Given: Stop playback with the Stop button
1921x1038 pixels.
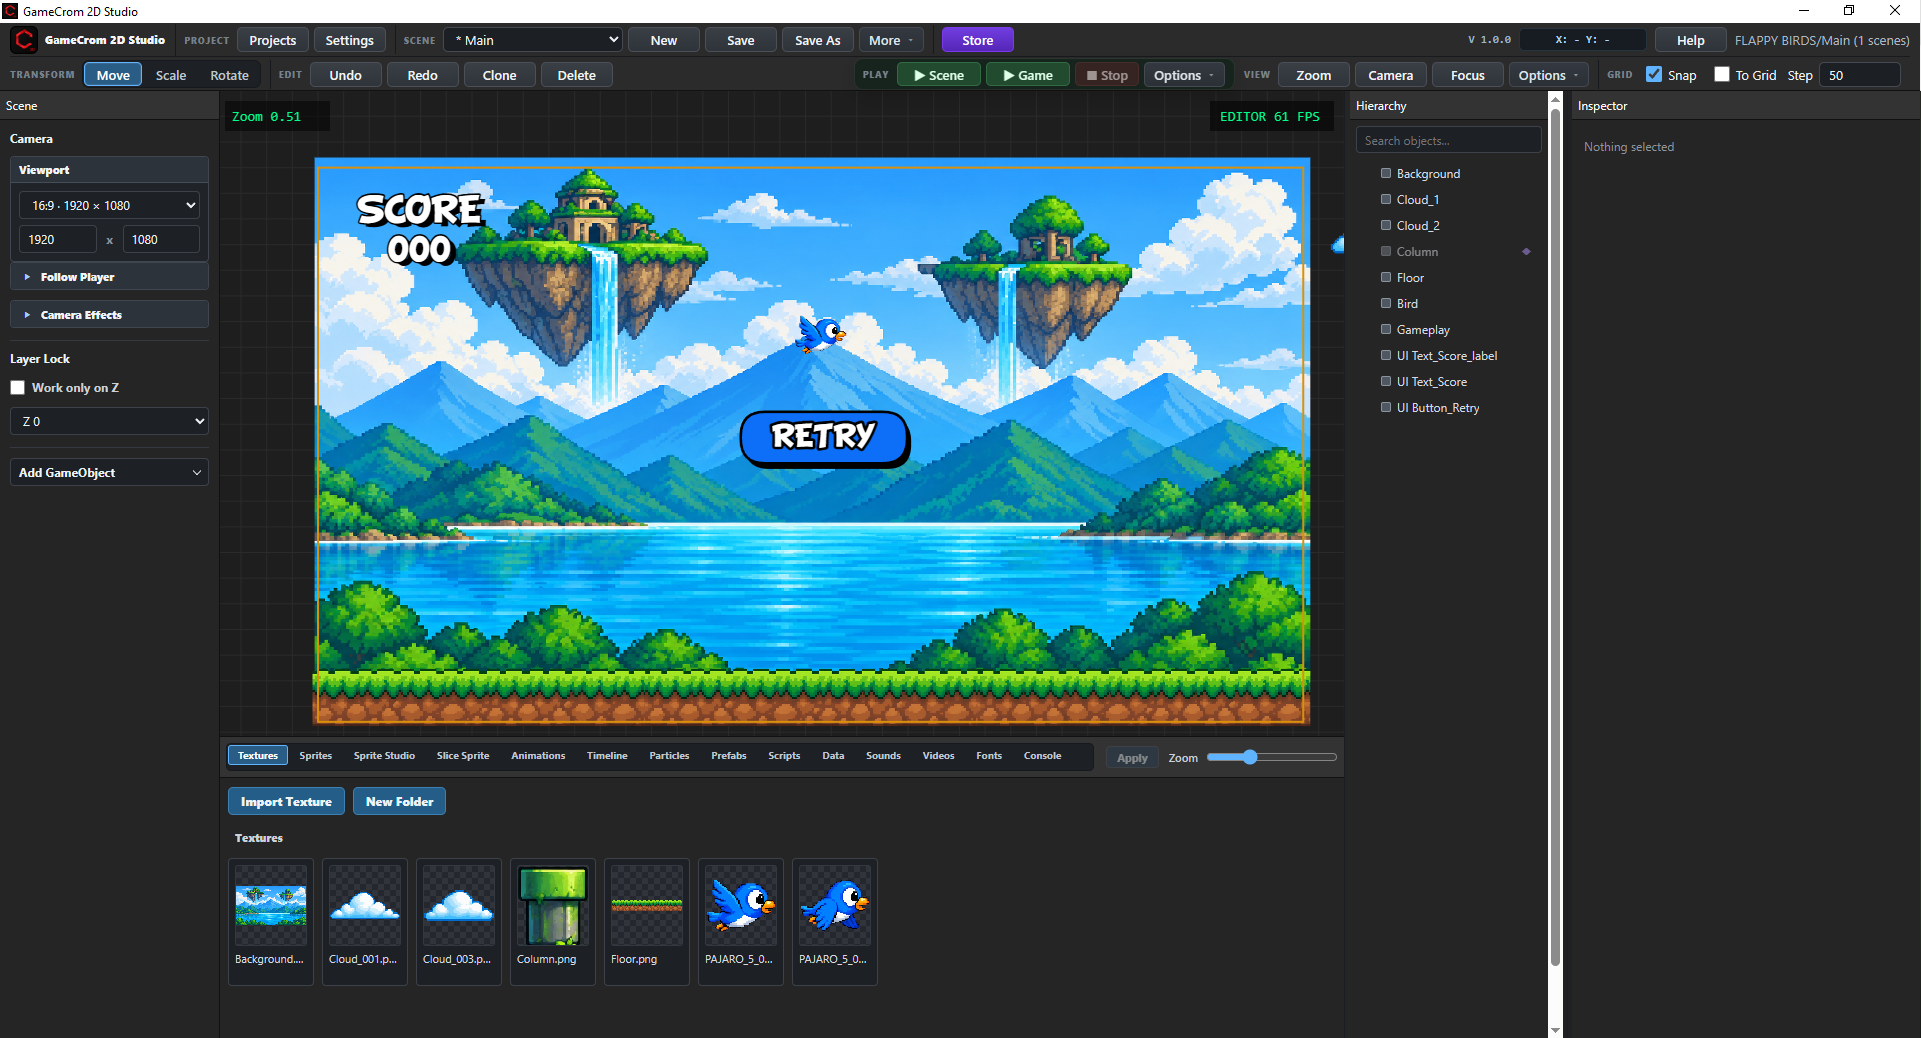Looking at the screenshot, I should coord(1107,75).
